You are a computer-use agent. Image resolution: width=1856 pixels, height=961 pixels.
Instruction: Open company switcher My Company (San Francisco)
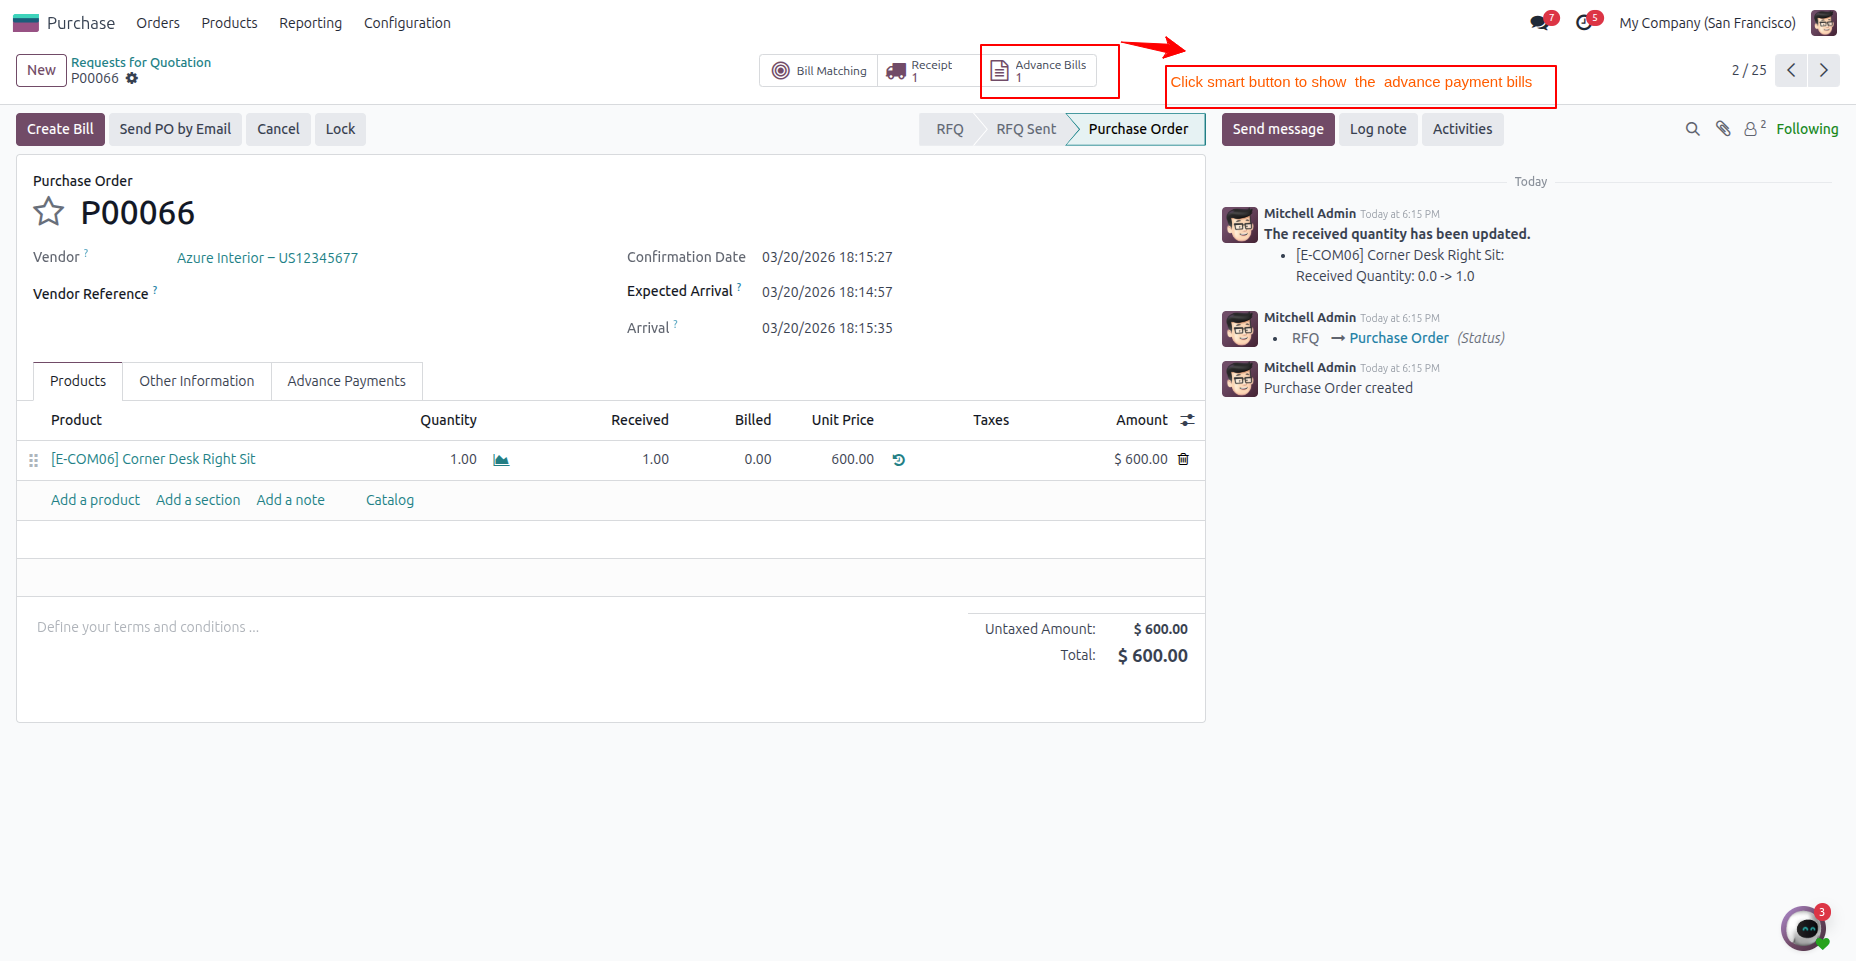(x=1707, y=23)
